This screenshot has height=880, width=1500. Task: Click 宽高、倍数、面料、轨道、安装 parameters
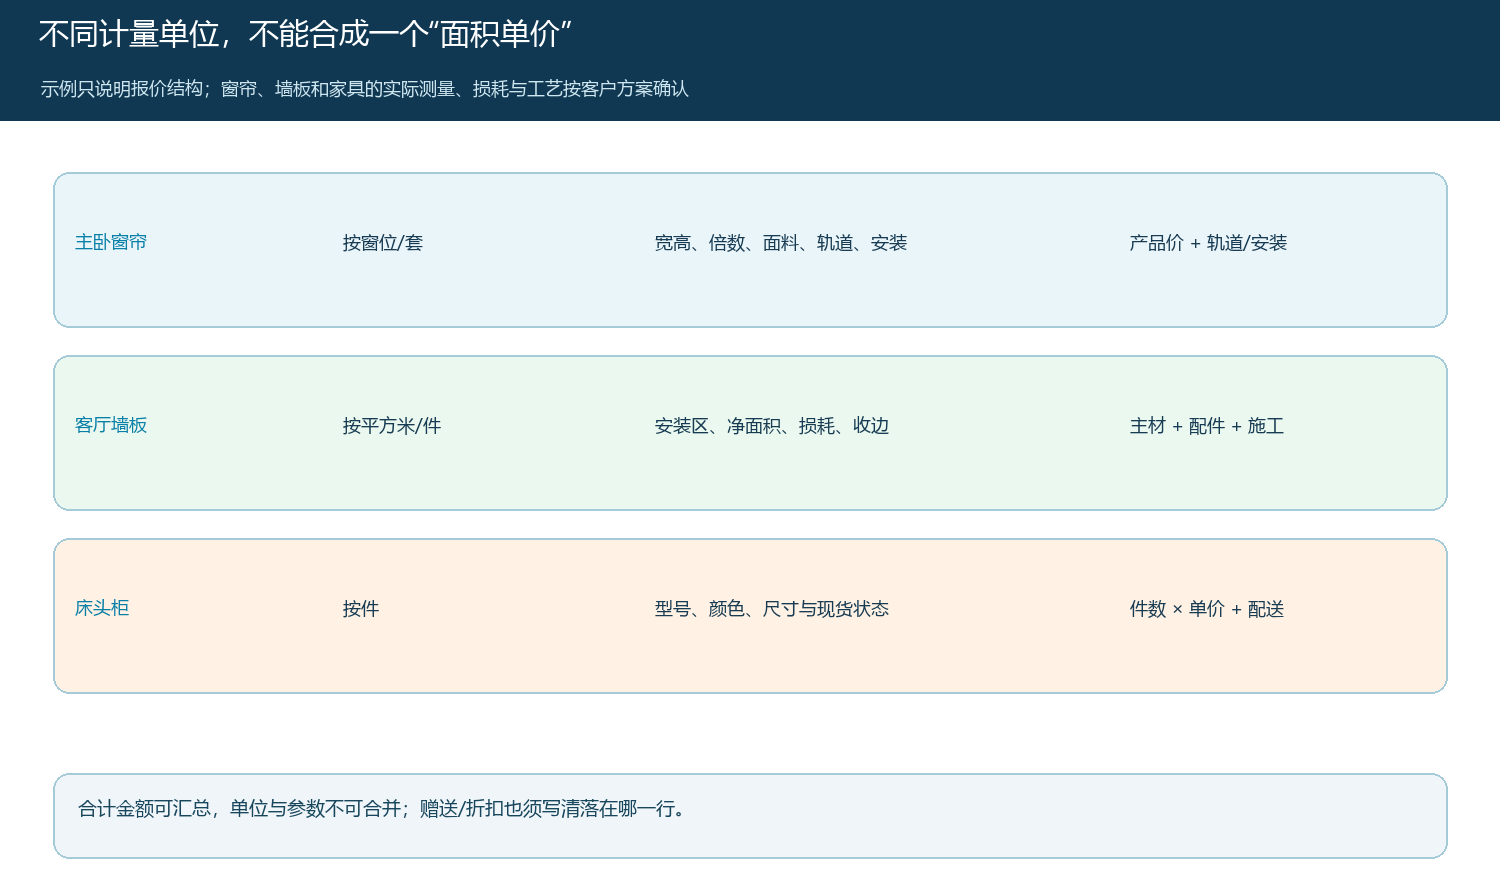781,243
